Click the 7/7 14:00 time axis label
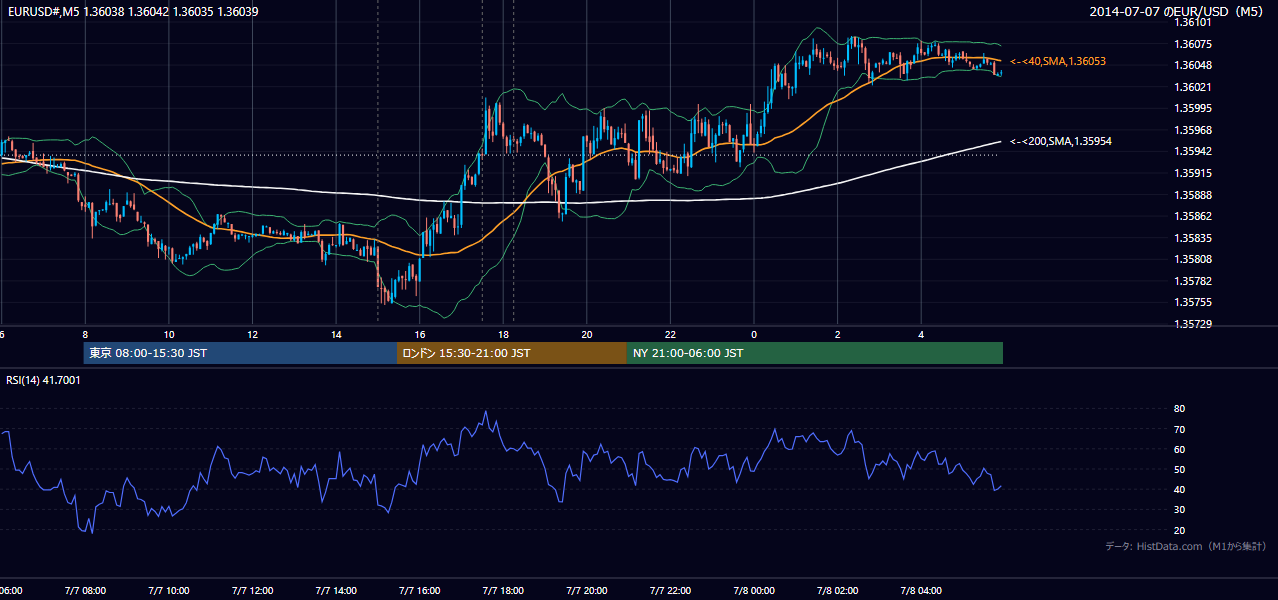 (x=336, y=591)
